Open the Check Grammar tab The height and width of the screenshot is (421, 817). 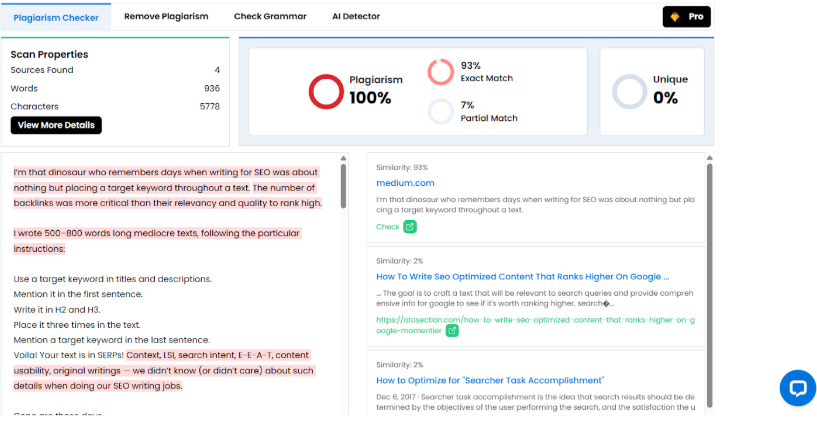pos(270,16)
